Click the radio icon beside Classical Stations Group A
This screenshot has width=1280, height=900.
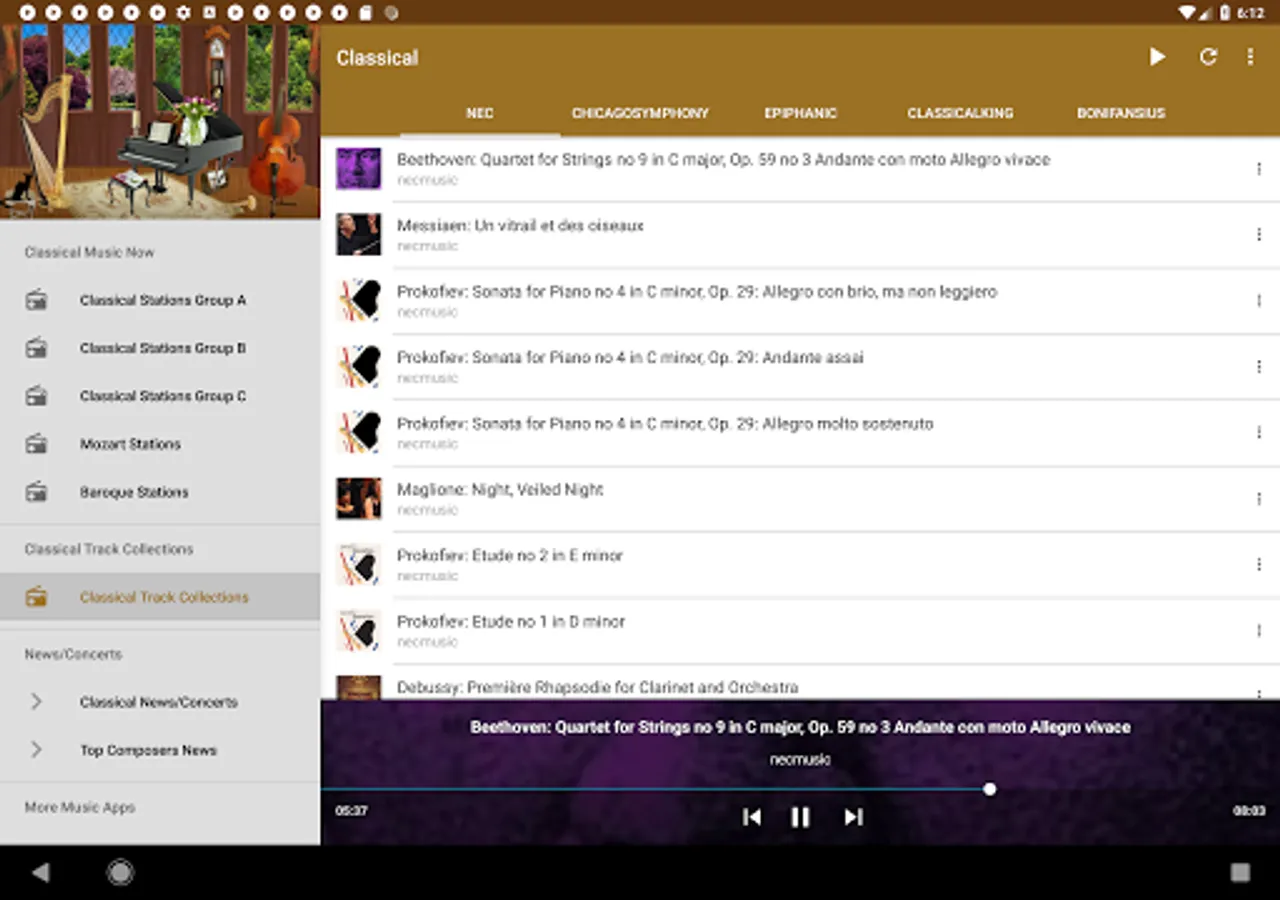tap(36, 300)
